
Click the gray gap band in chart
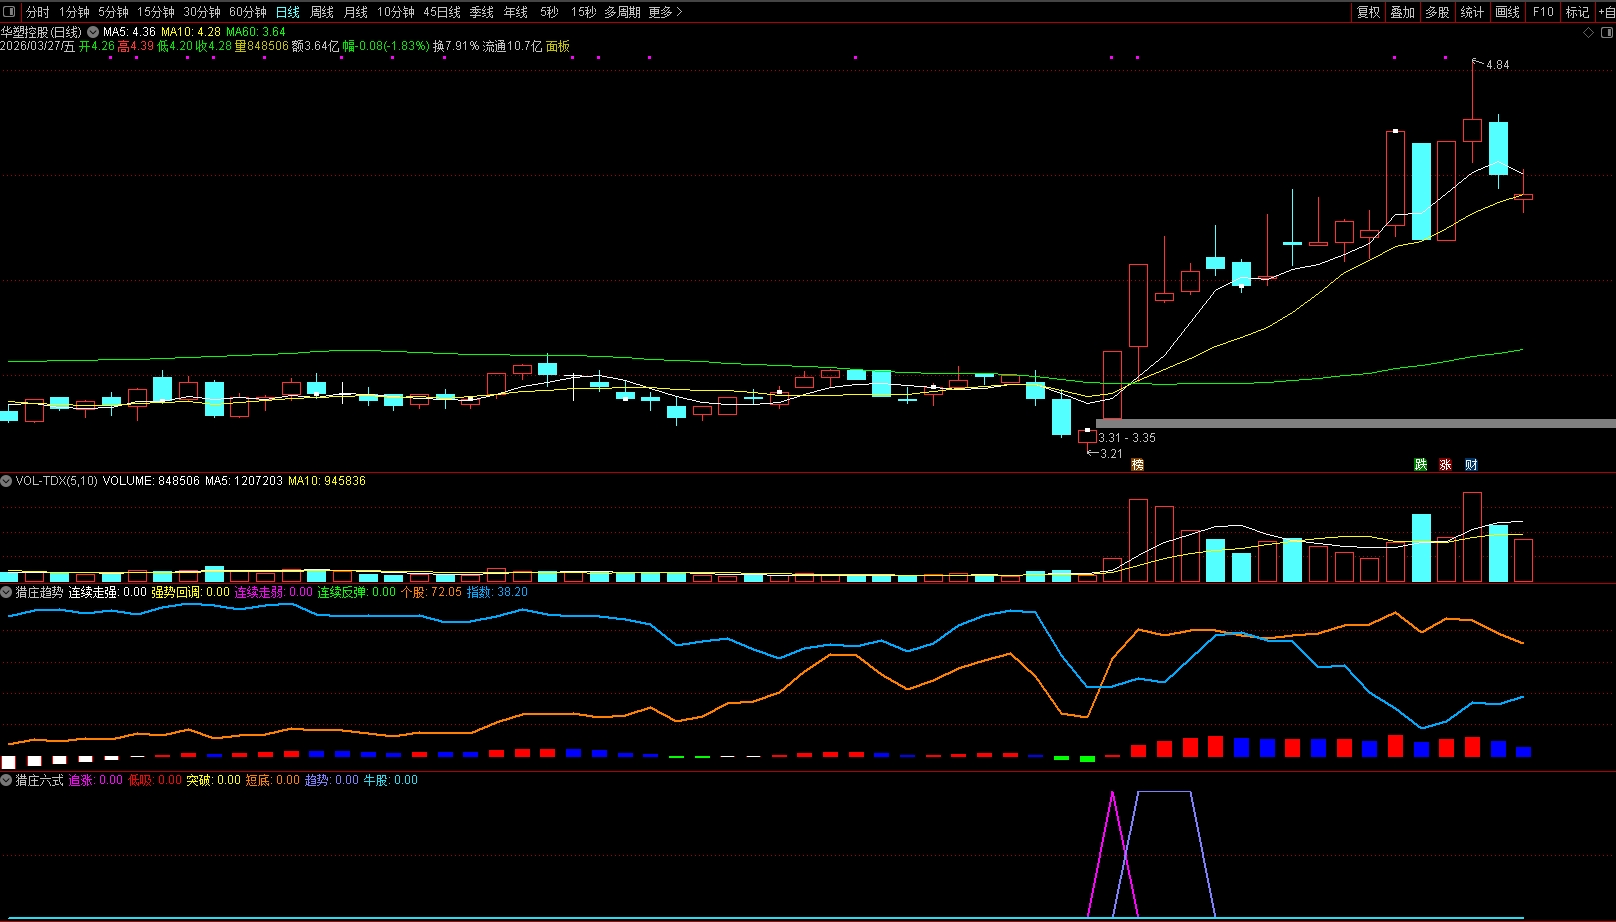click(1355, 424)
